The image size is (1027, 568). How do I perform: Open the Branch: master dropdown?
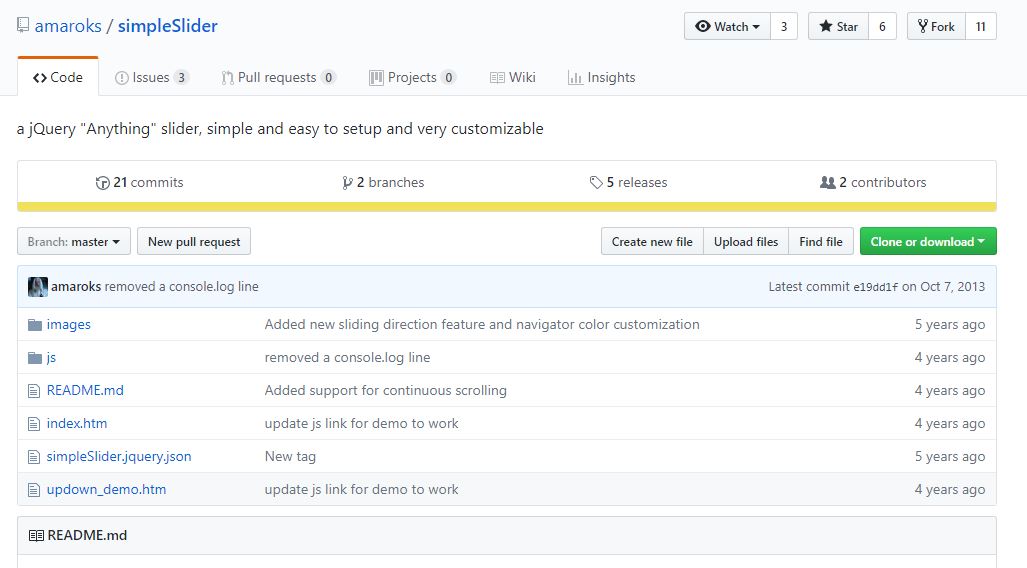(x=74, y=242)
